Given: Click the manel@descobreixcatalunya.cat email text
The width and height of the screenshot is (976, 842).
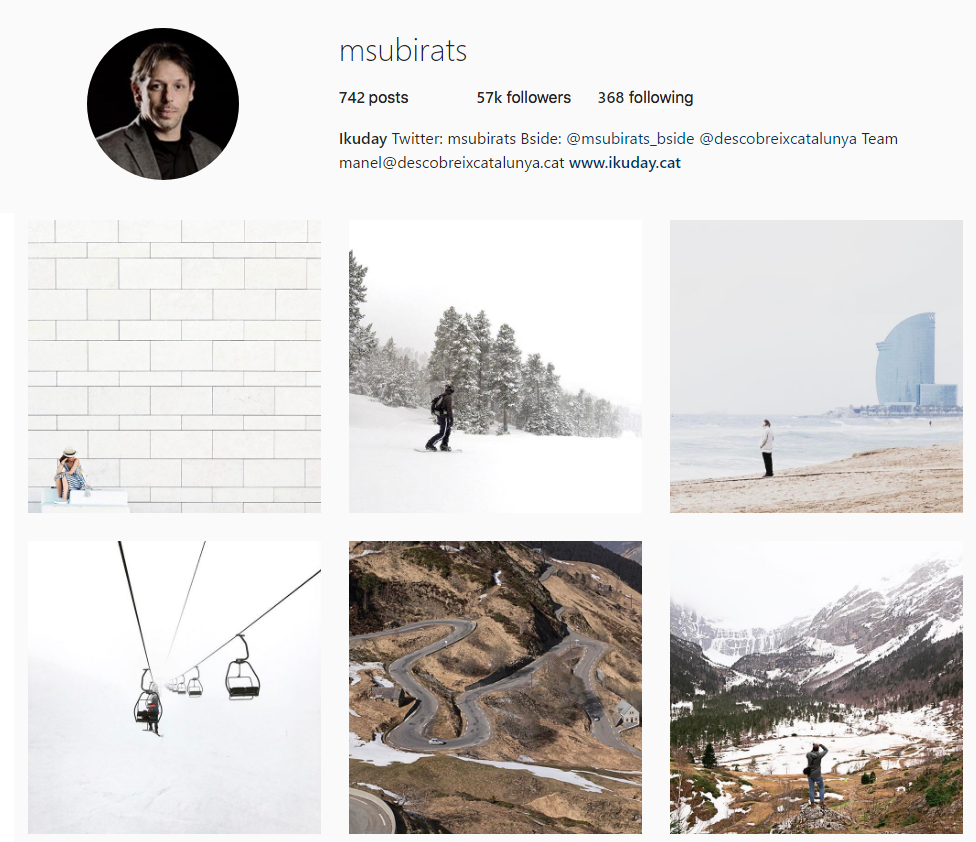Looking at the screenshot, I should point(451,163).
